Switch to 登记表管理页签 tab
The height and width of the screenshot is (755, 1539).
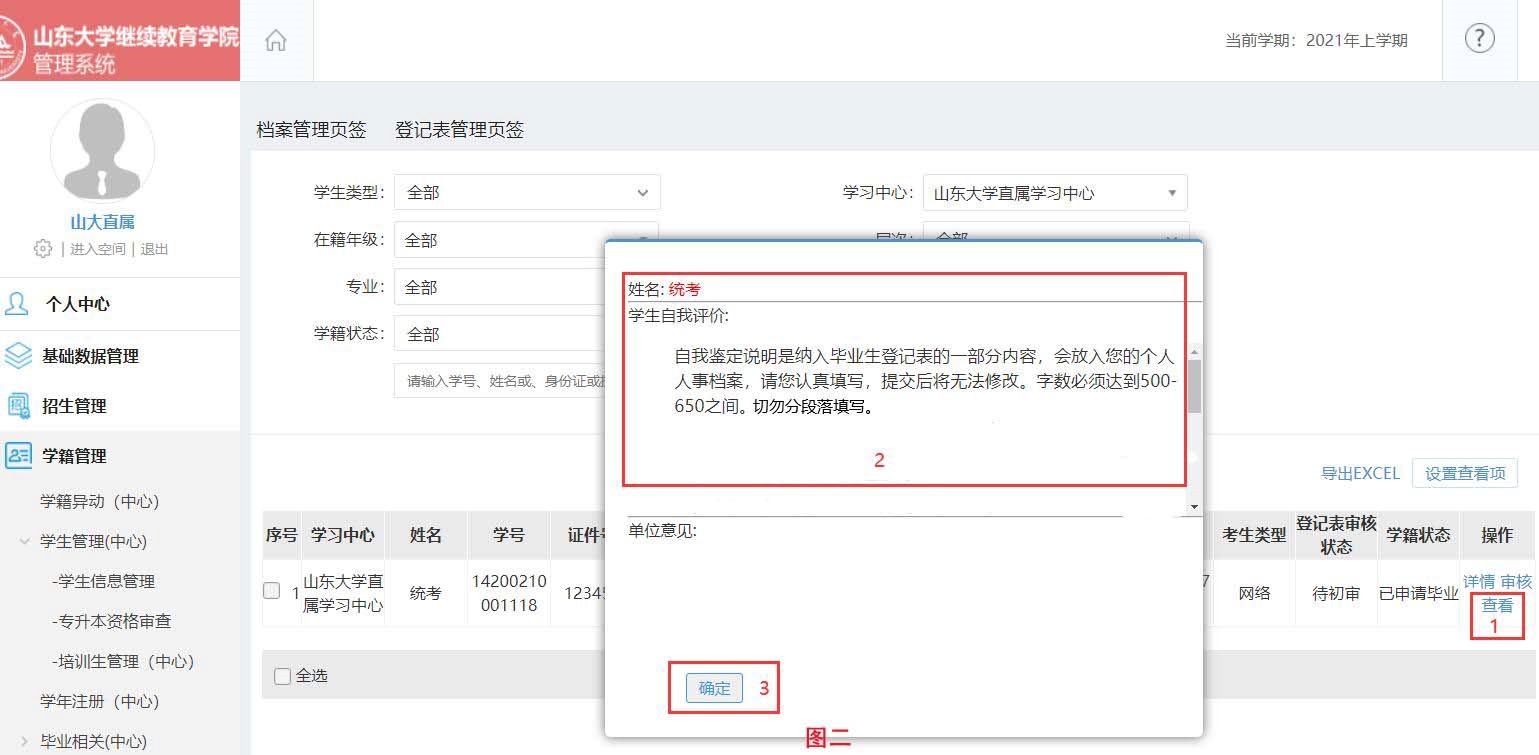click(459, 130)
